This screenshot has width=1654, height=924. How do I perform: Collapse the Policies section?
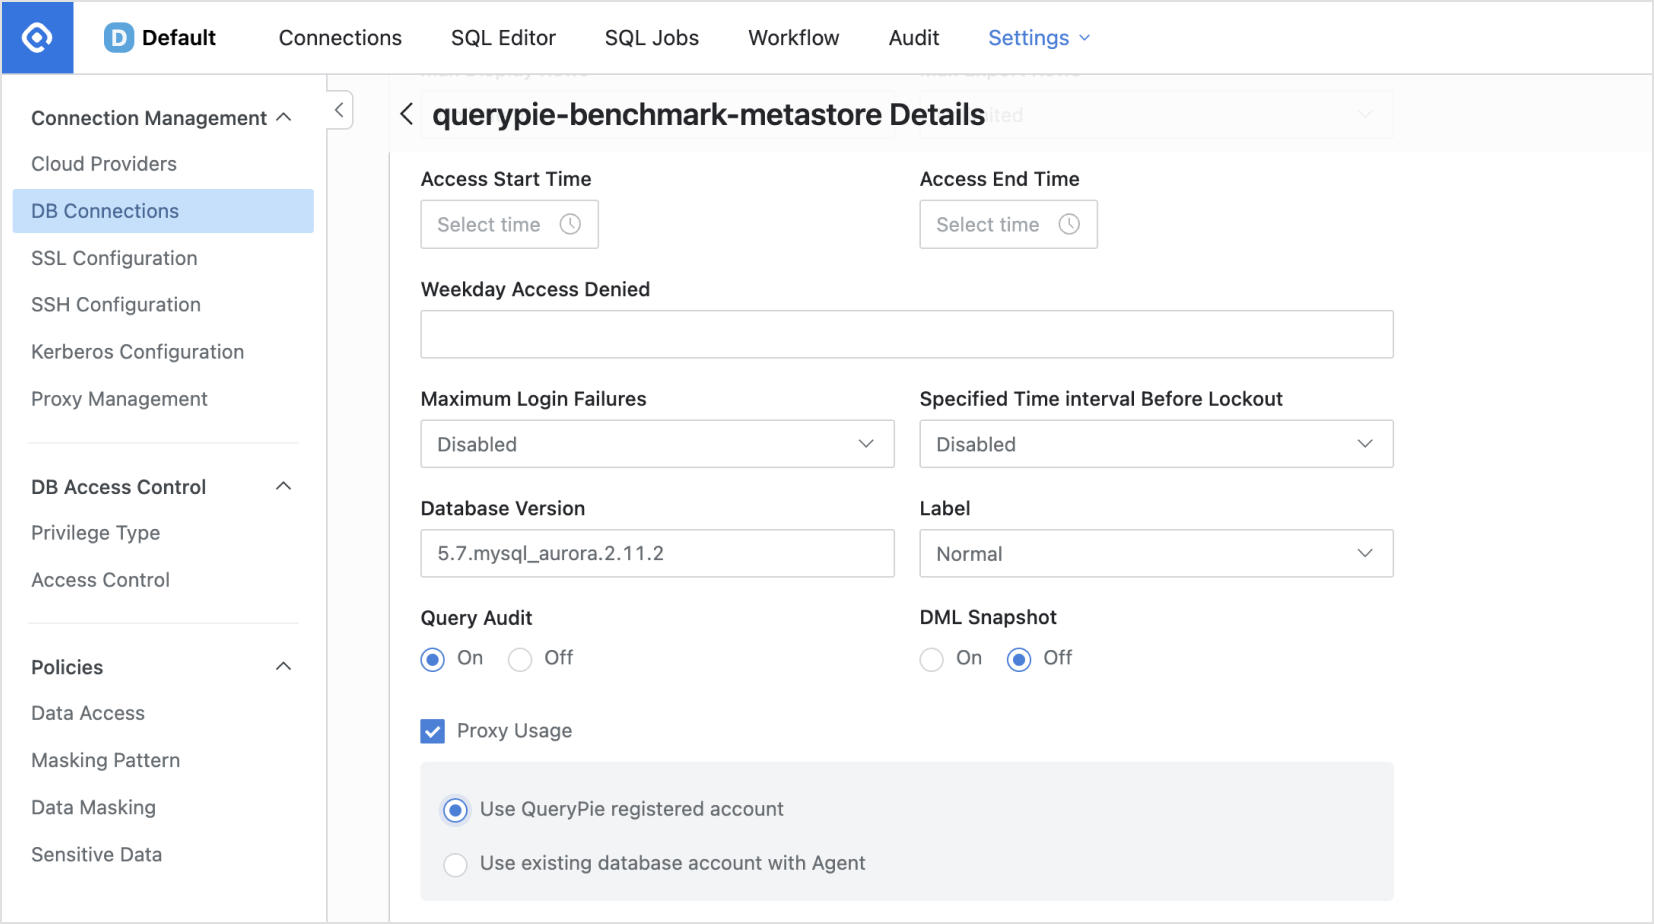coord(284,666)
